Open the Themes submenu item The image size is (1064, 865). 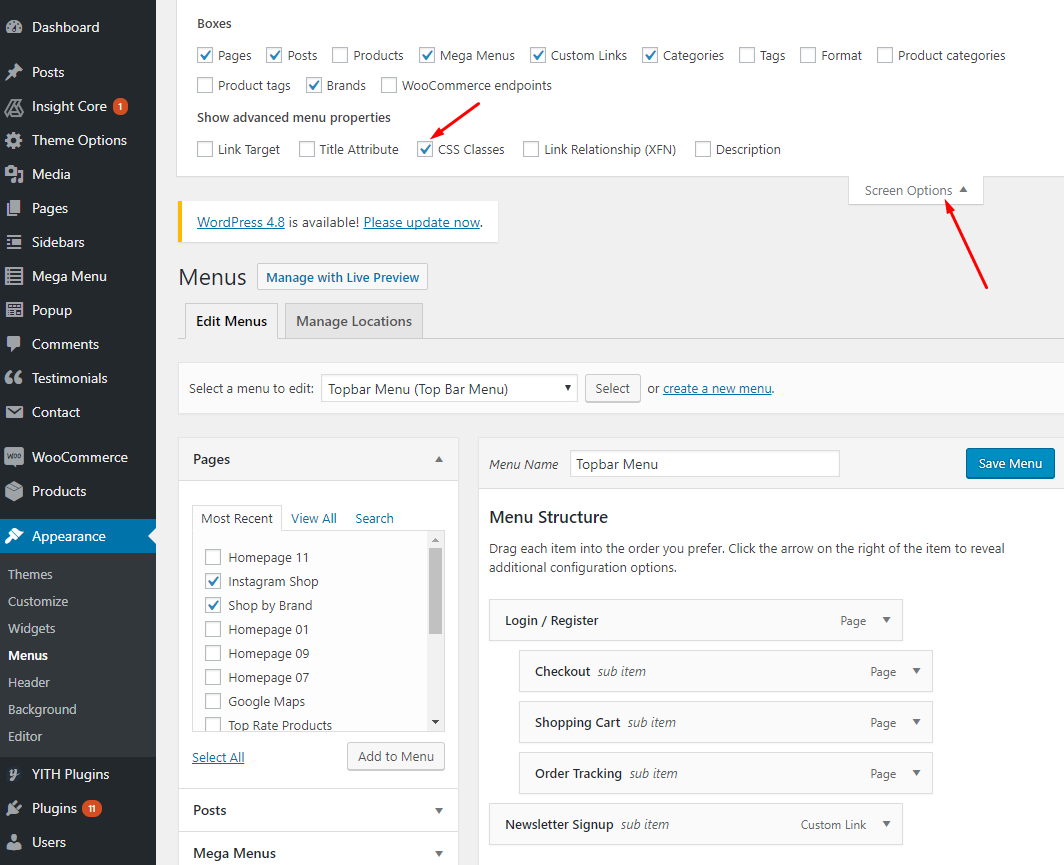30,574
